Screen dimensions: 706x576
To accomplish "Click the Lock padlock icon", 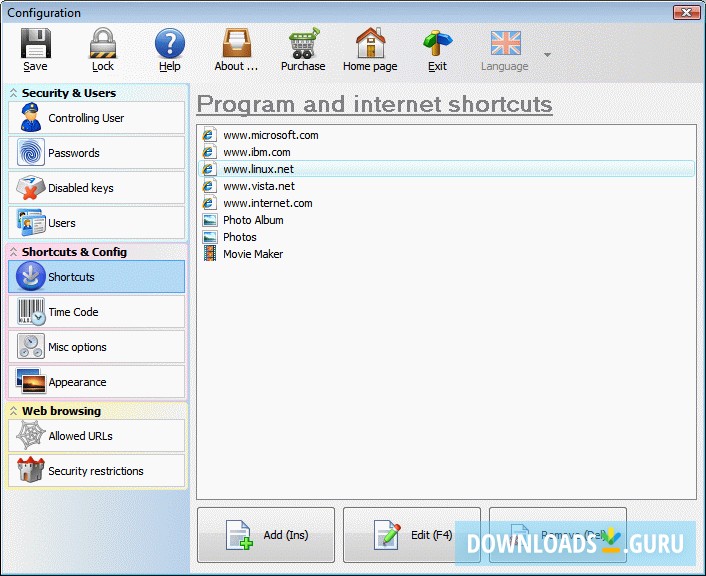I will [103, 43].
